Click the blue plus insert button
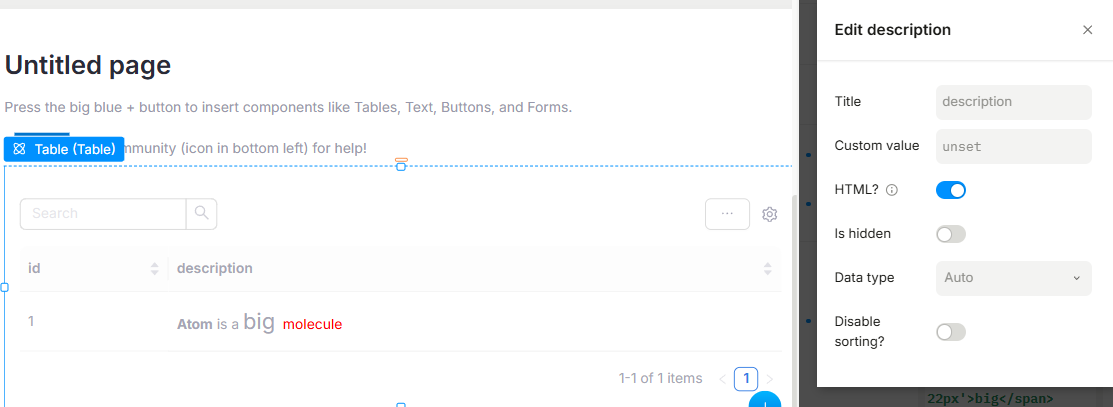The height and width of the screenshot is (407, 1113). (765, 402)
